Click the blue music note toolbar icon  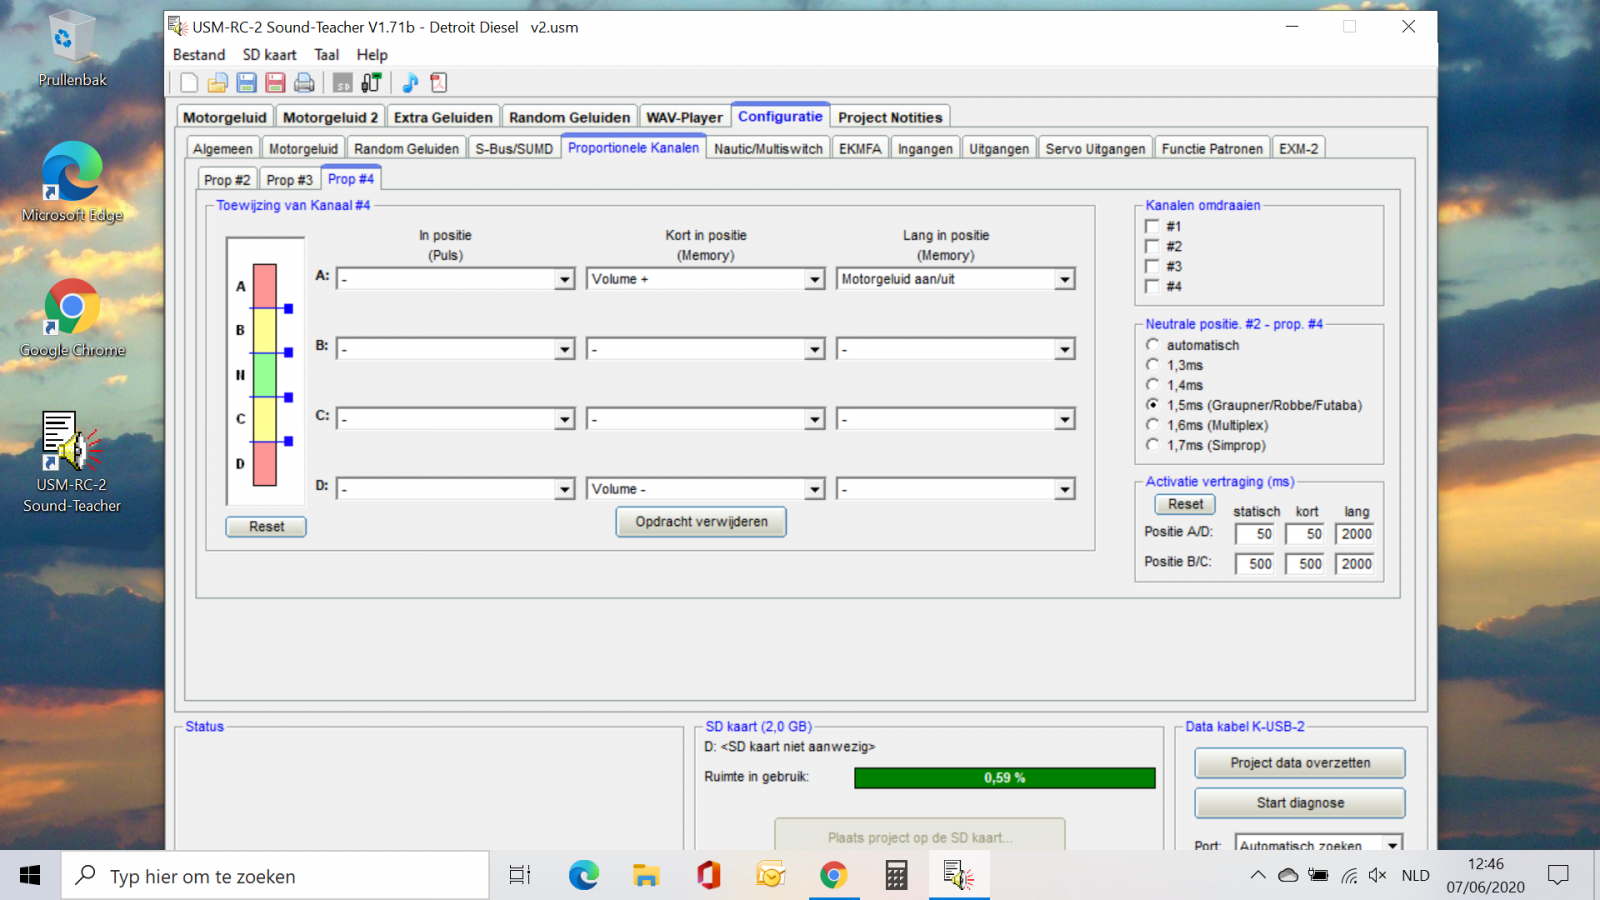(410, 83)
